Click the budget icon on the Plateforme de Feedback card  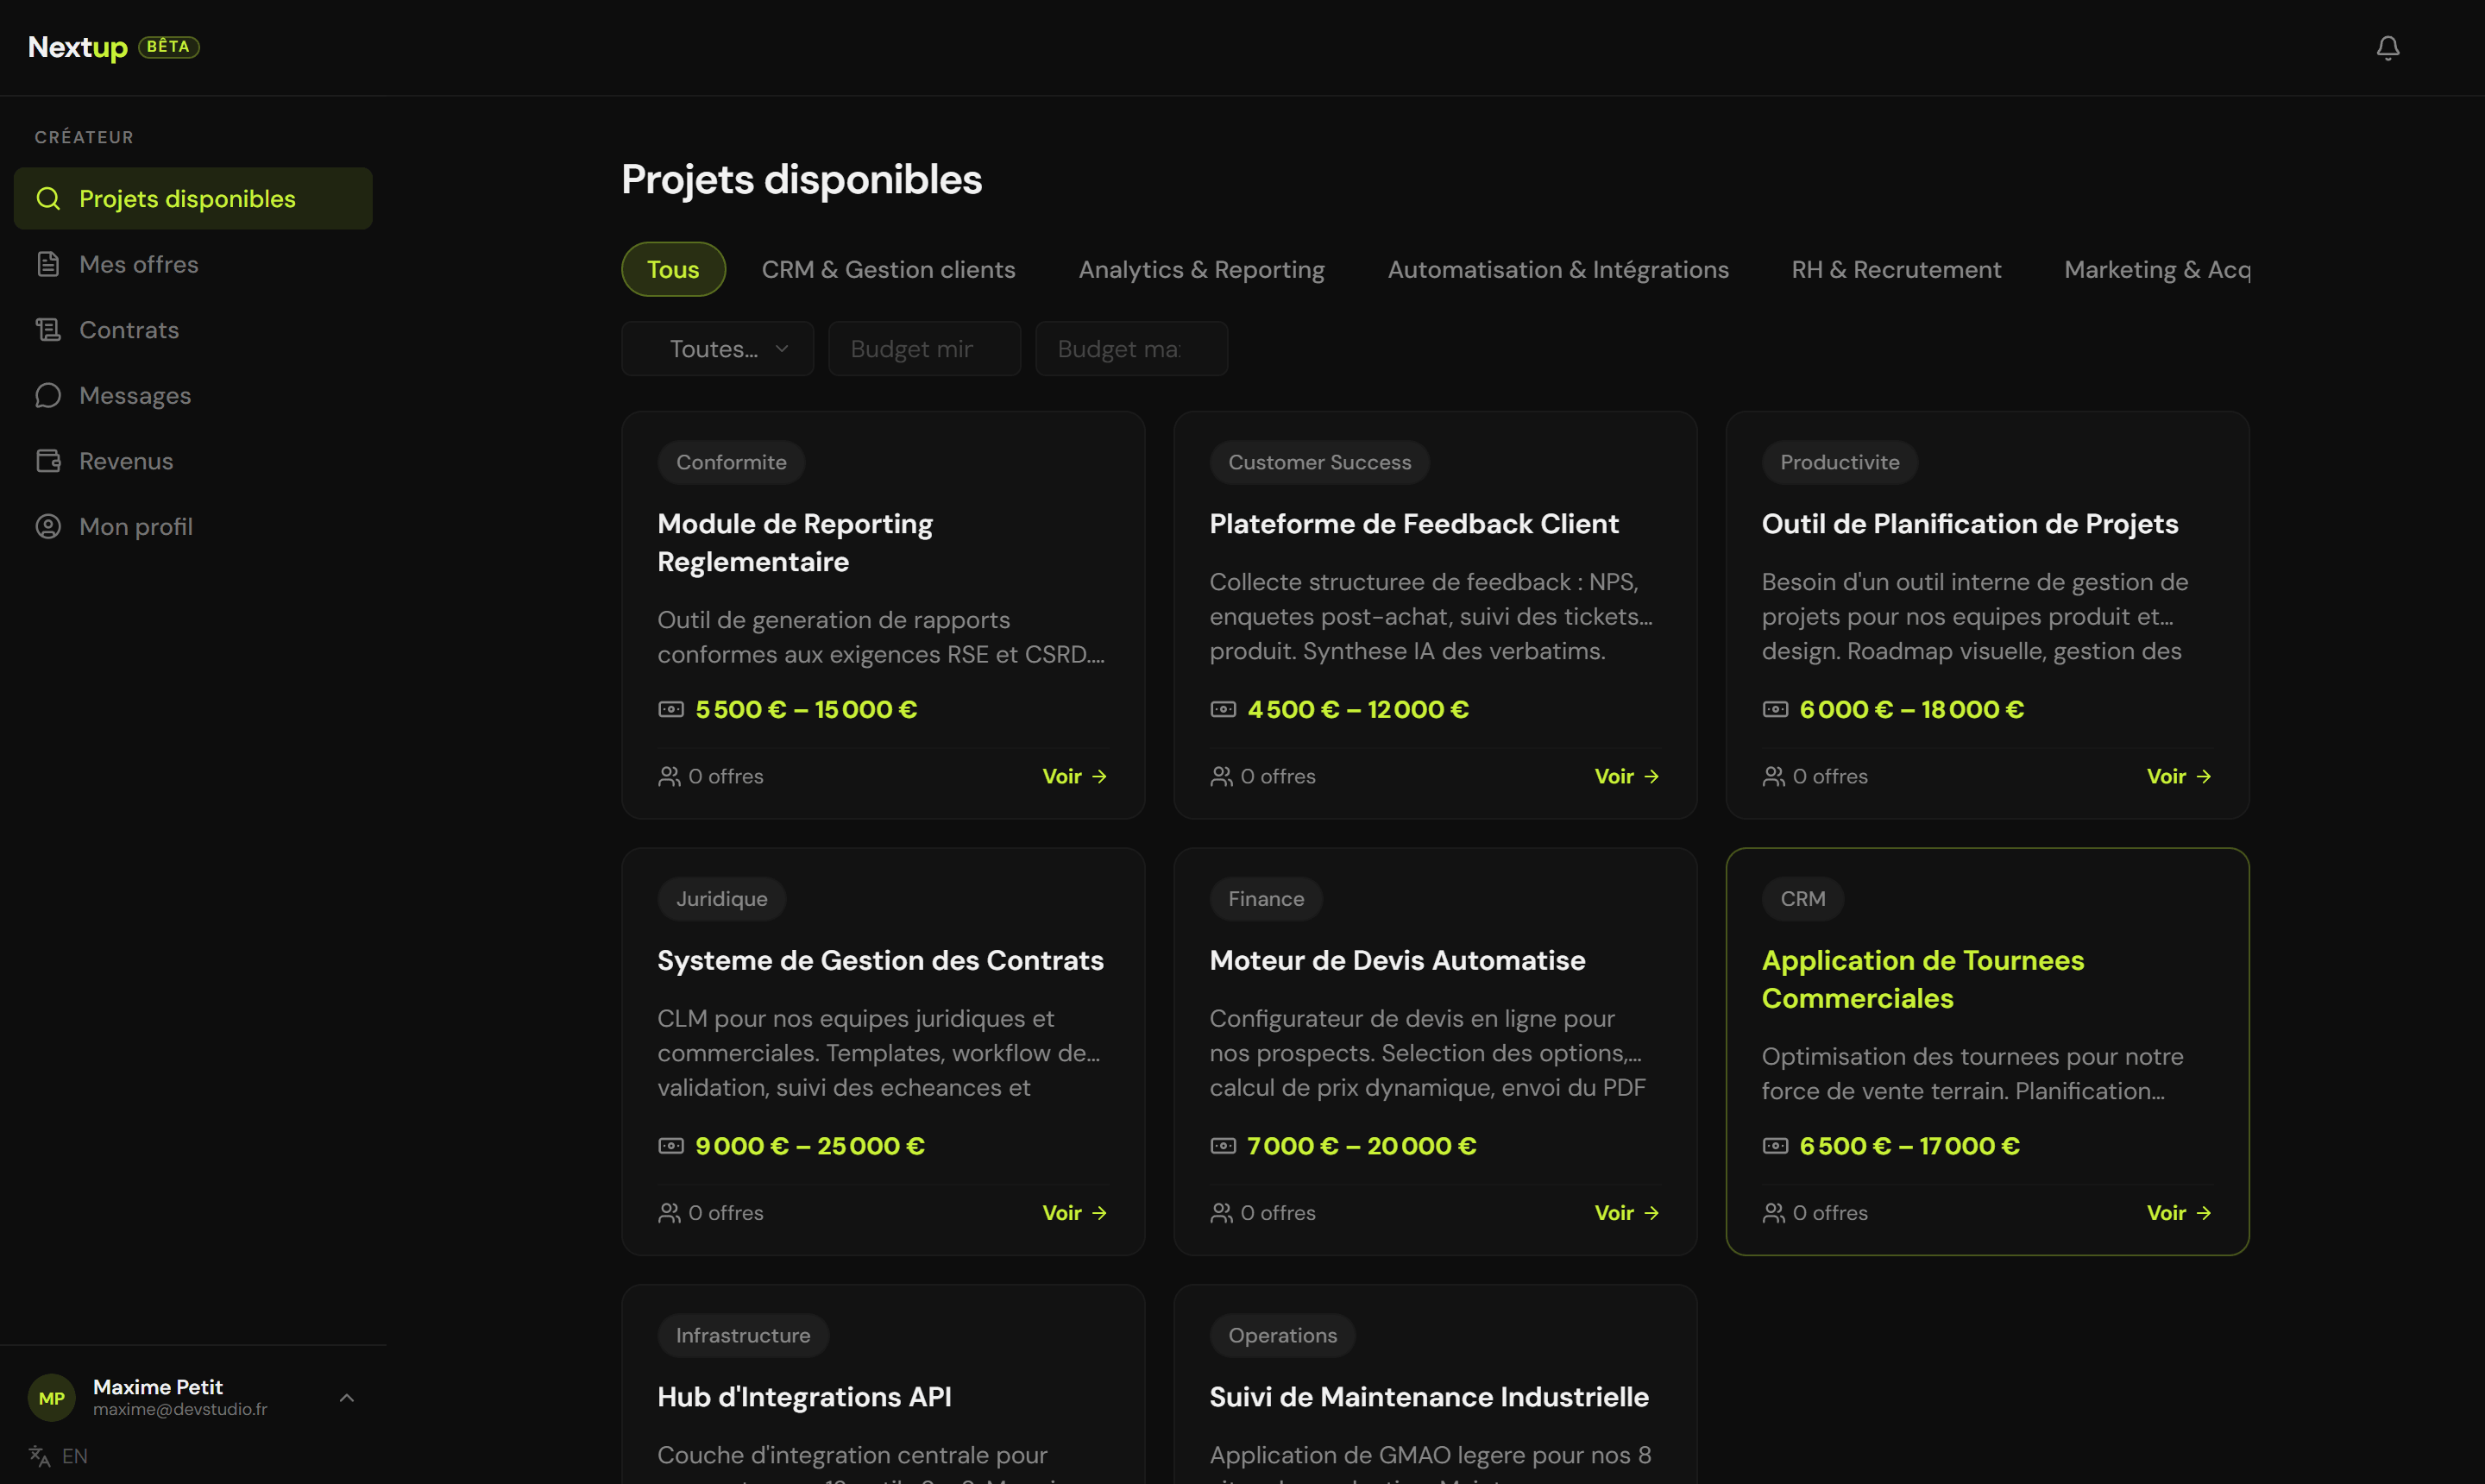[1223, 709]
